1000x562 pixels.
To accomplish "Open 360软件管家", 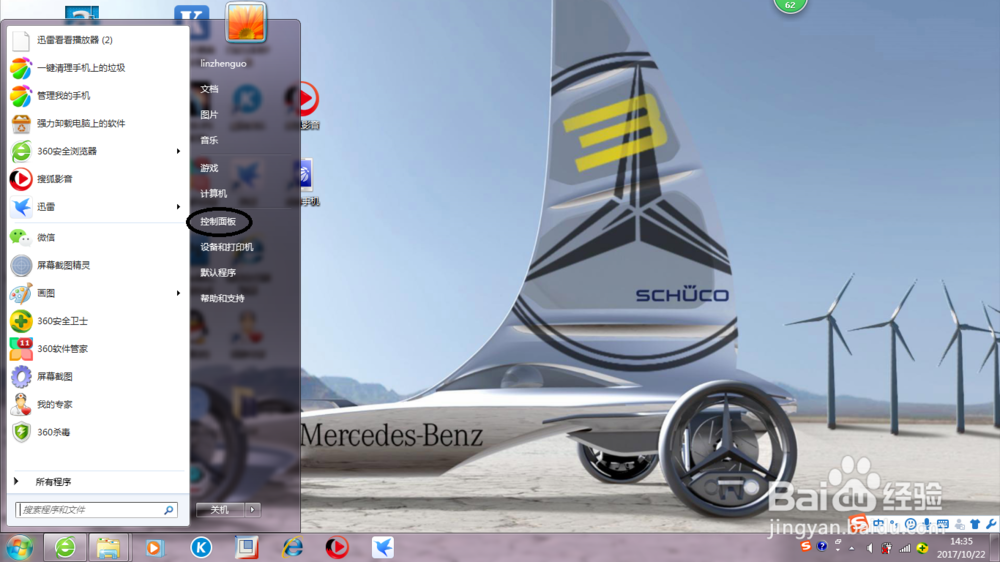I will (x=96, y=349).
